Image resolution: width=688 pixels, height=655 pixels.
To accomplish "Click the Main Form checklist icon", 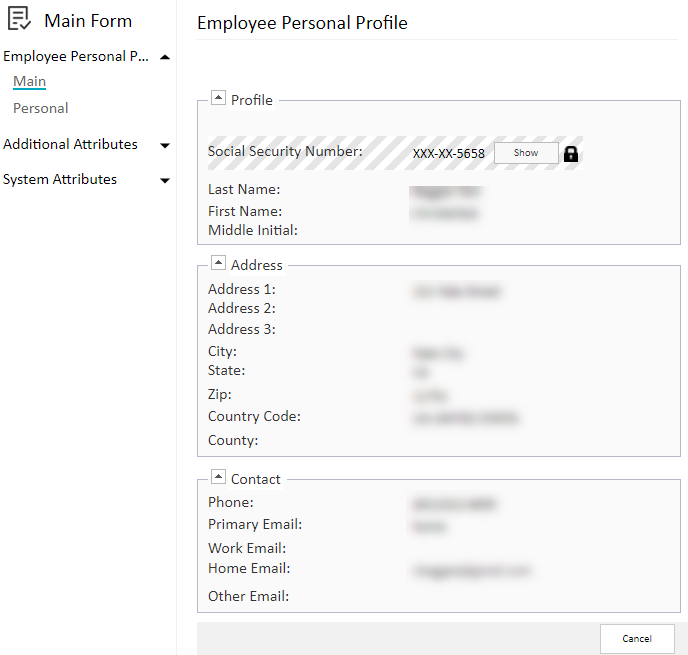I will click(19, 18).
